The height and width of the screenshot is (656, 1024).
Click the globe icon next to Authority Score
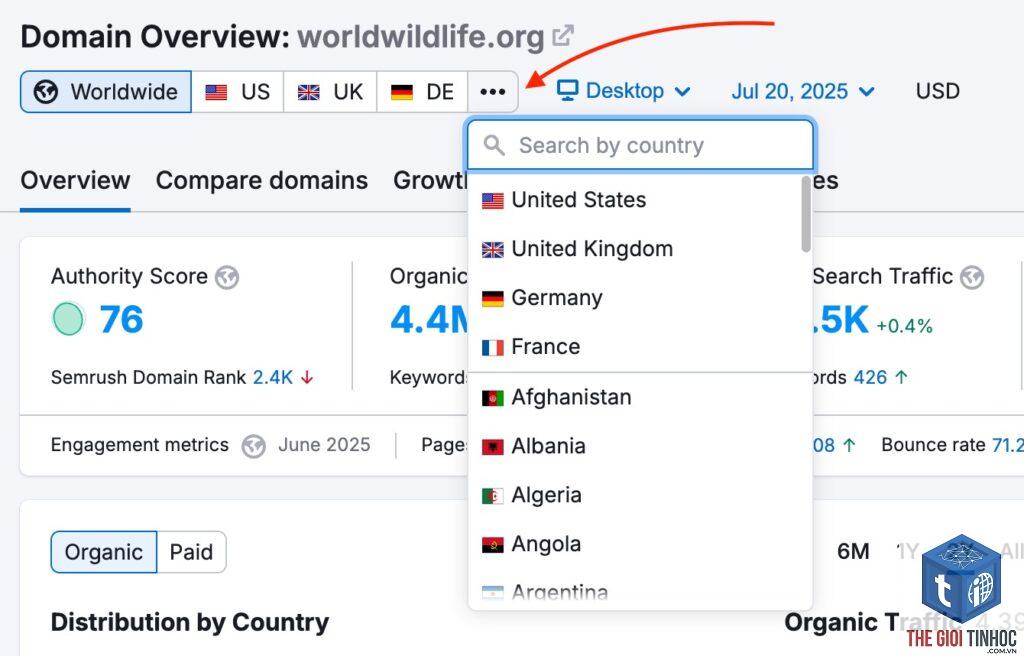click(227, 278)
